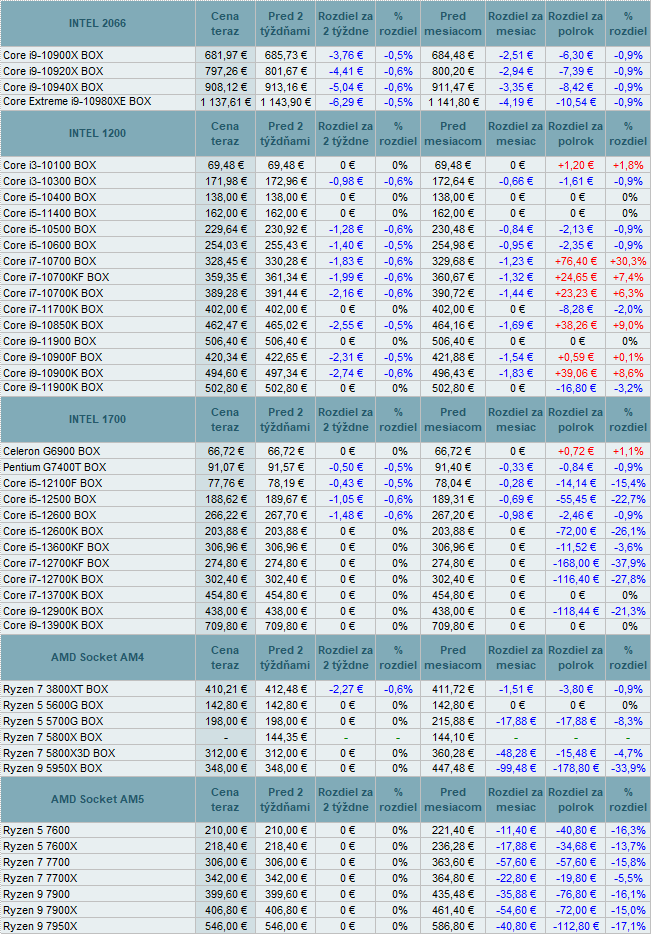651x934 pixels.
Task: Click the 461,40 € month-ago price cell
Action: pyautogui.click(x=453, y=911)
